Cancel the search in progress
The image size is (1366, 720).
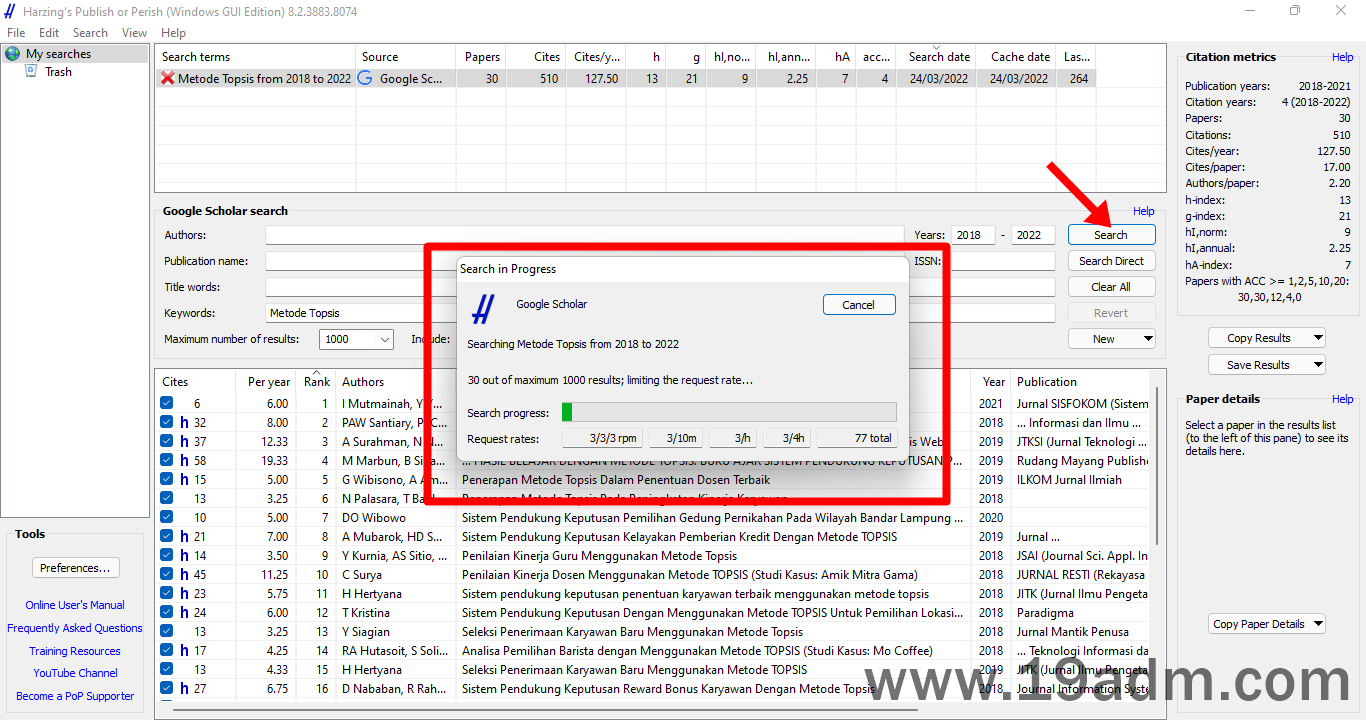[859, 305]
